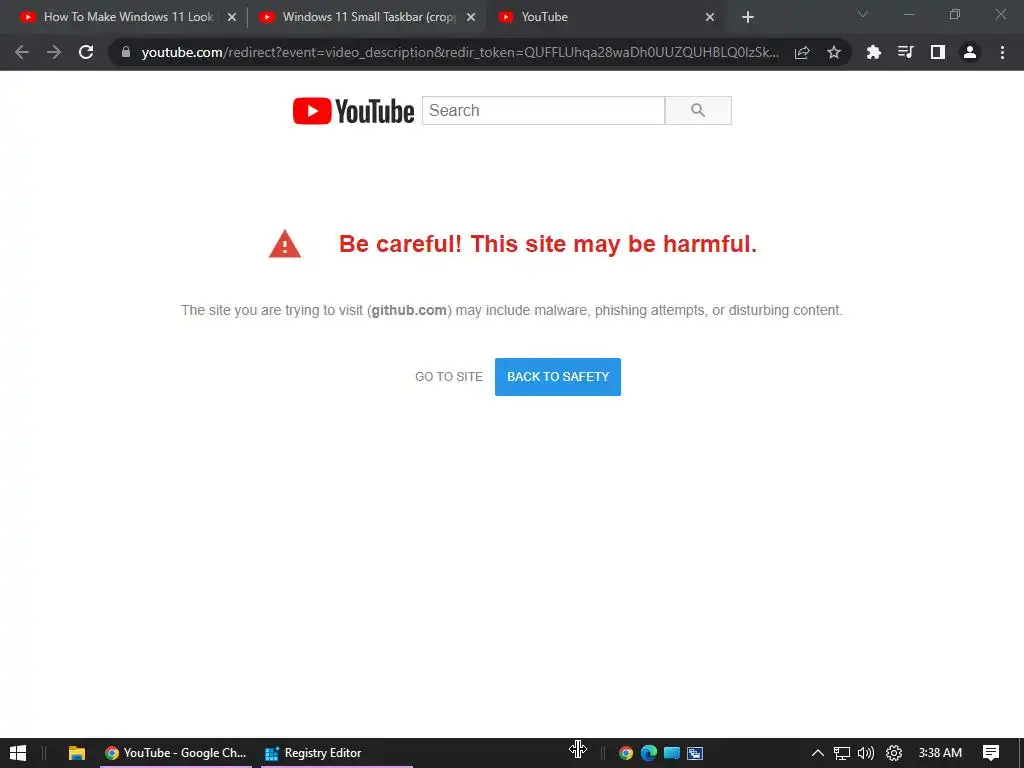This screenshot has width=1024, height=768.
Task: Reload the current page
Action: (x=86, y=52)
